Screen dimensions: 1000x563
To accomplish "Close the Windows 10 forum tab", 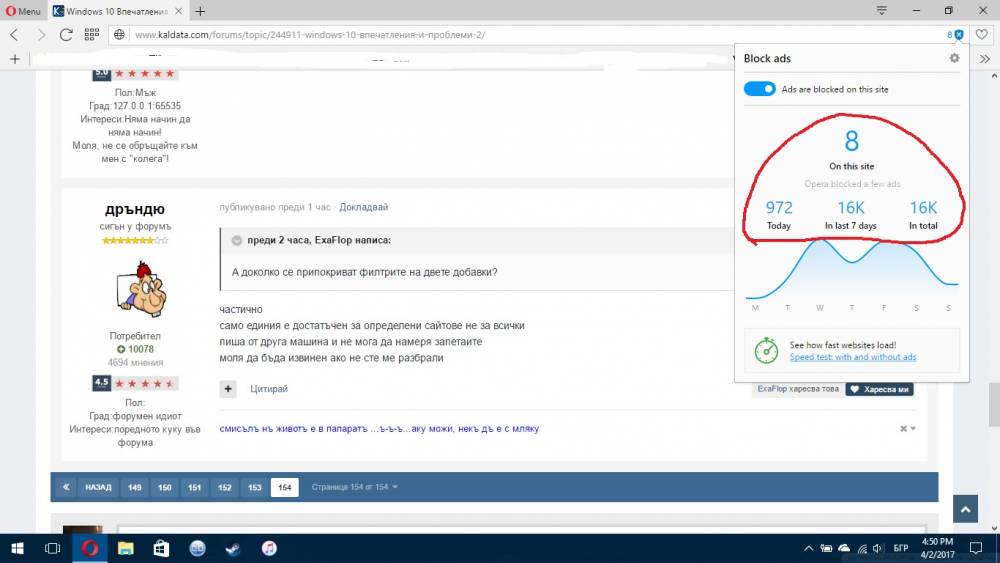I will click(x=179, y=11).
